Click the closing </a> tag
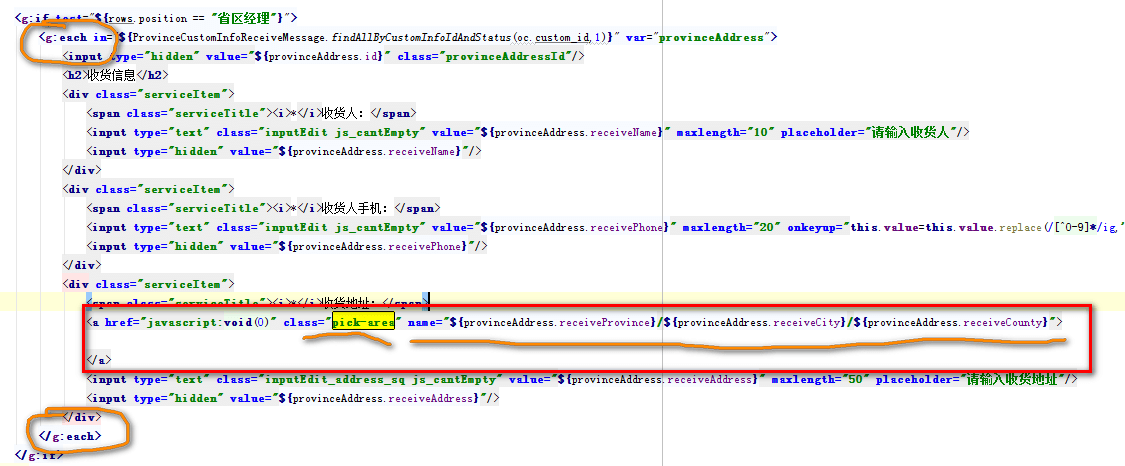This screenshot has width=1125, height=466. 100,360
